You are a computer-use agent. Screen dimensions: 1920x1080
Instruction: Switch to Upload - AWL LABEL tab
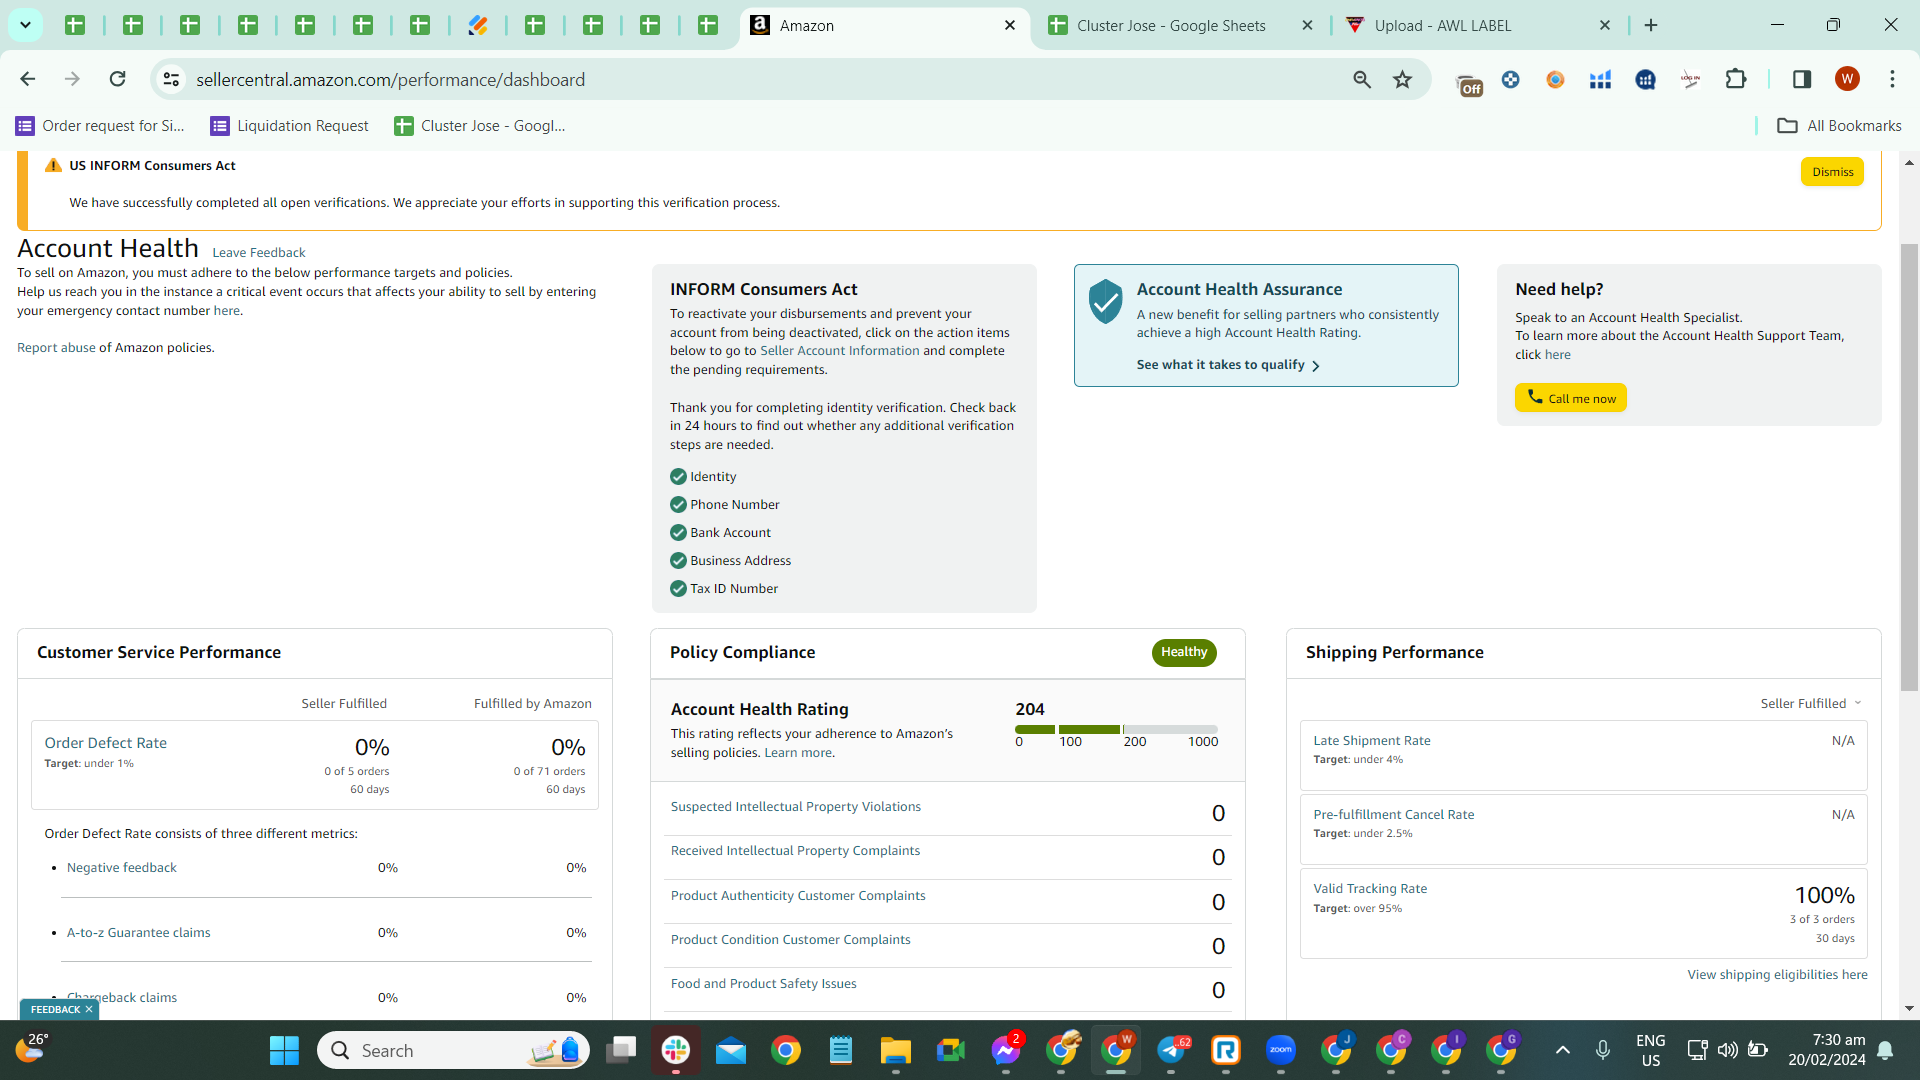coord(1443,25)
